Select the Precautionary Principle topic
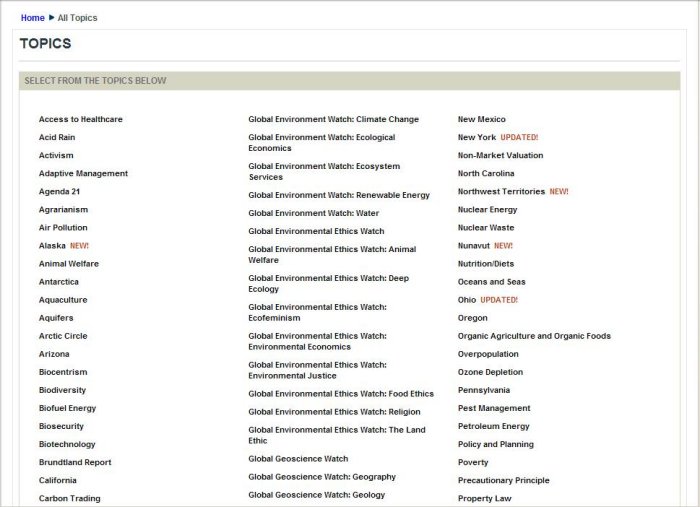The height and width of the screenshot is (507, 700). pyautogui.click(x=504, y=481)
